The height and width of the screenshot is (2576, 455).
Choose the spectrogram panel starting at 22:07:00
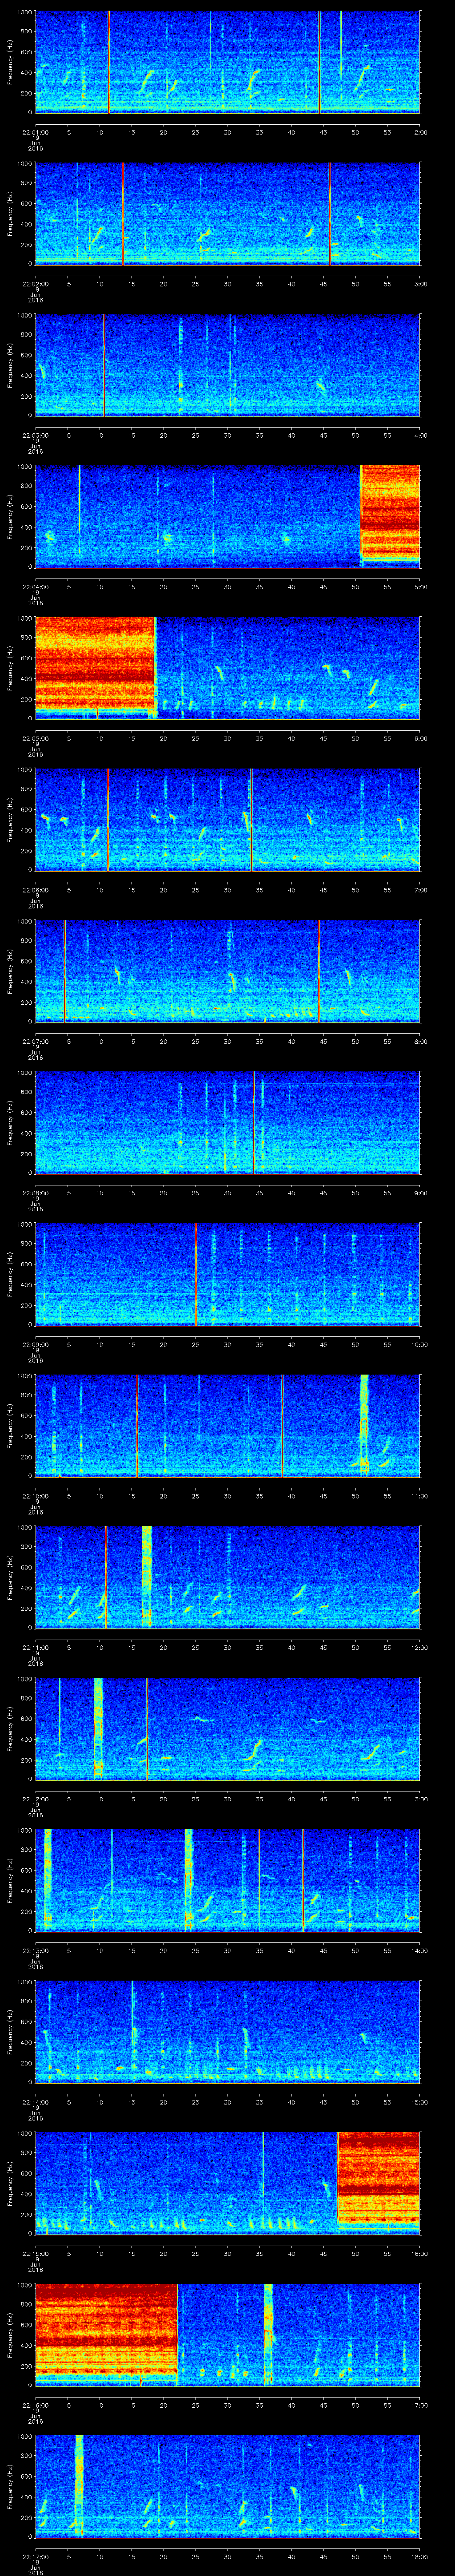(x=228, y=970)
